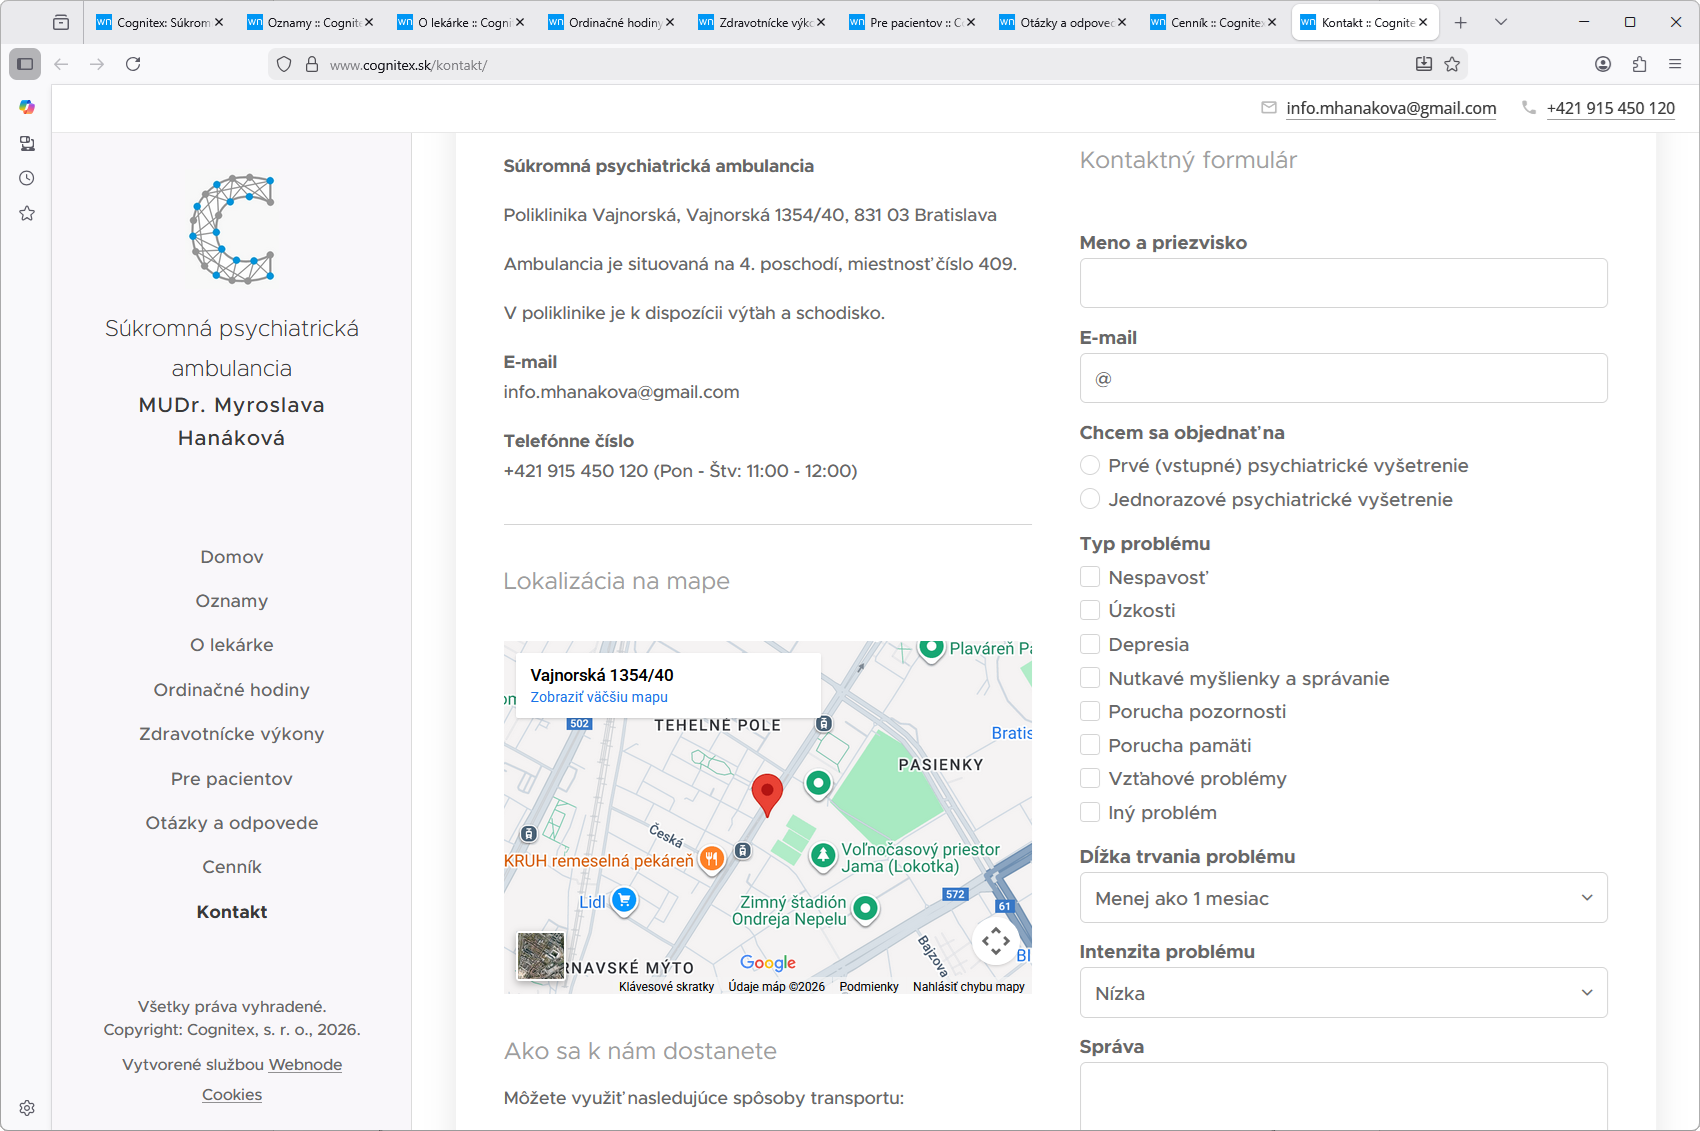Tick the Porucha pamäti checkbox
This screenshot has width=1700, height=1131.
[1090, 745]
